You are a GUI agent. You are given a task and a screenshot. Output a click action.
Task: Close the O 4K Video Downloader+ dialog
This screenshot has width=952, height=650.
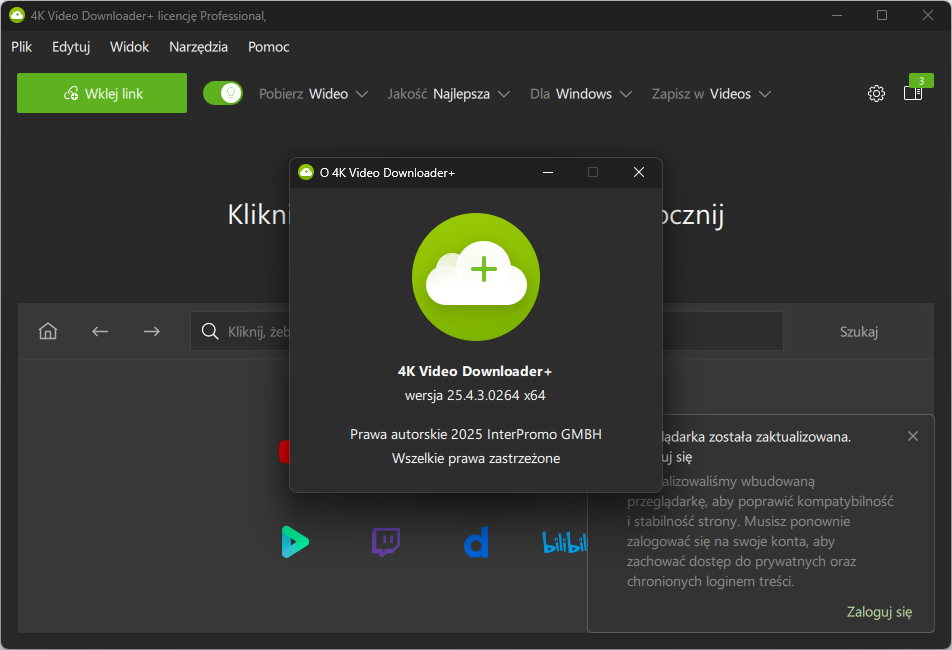(x=639, y=172)
